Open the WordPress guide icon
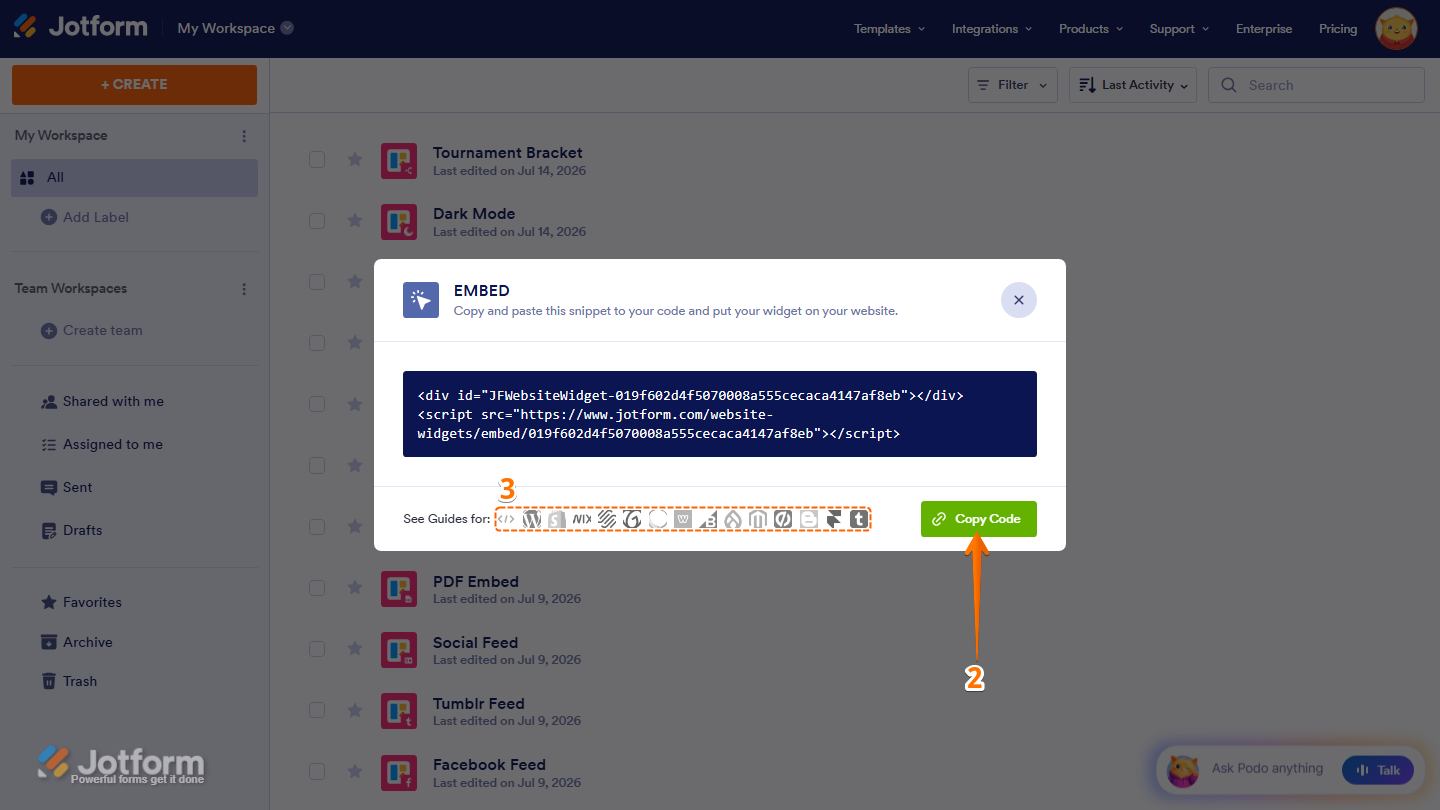 532,519
